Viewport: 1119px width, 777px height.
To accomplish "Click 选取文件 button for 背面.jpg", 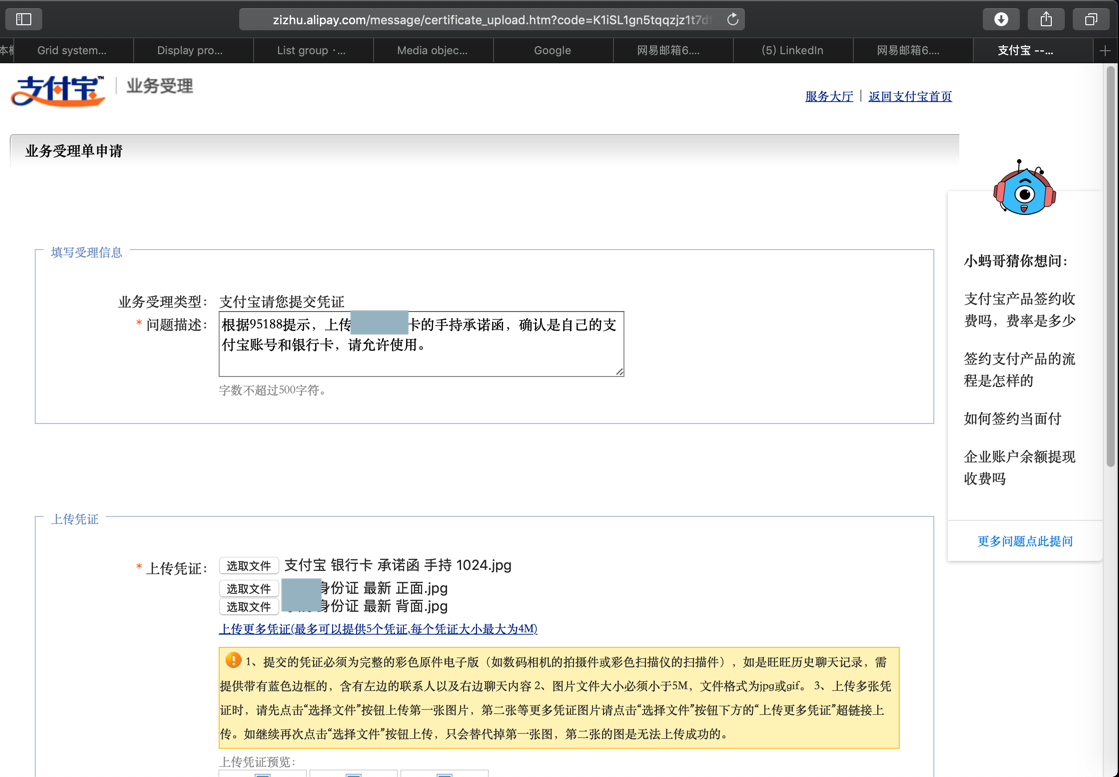I will 248,606.
